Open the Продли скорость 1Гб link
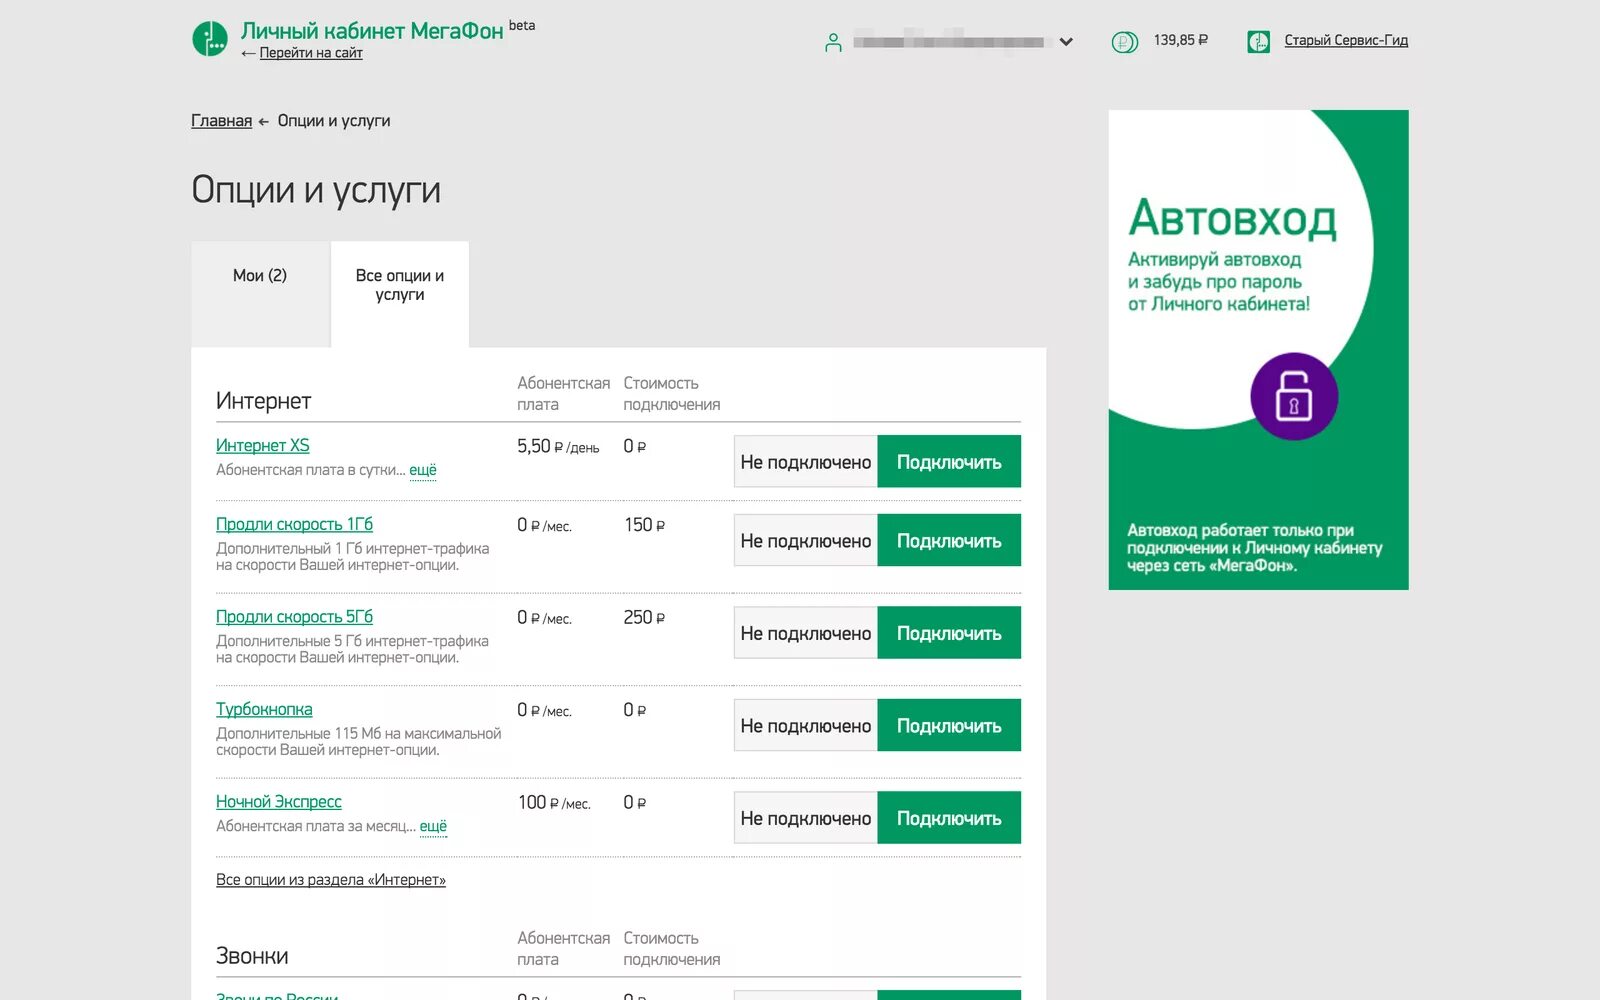Viewport: 1600px width, 1000px height. 294,524
